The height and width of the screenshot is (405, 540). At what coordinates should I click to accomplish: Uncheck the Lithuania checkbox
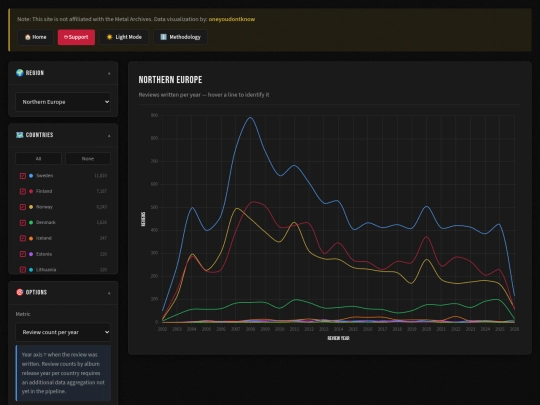pyautogui.click(x=23, y=270)
